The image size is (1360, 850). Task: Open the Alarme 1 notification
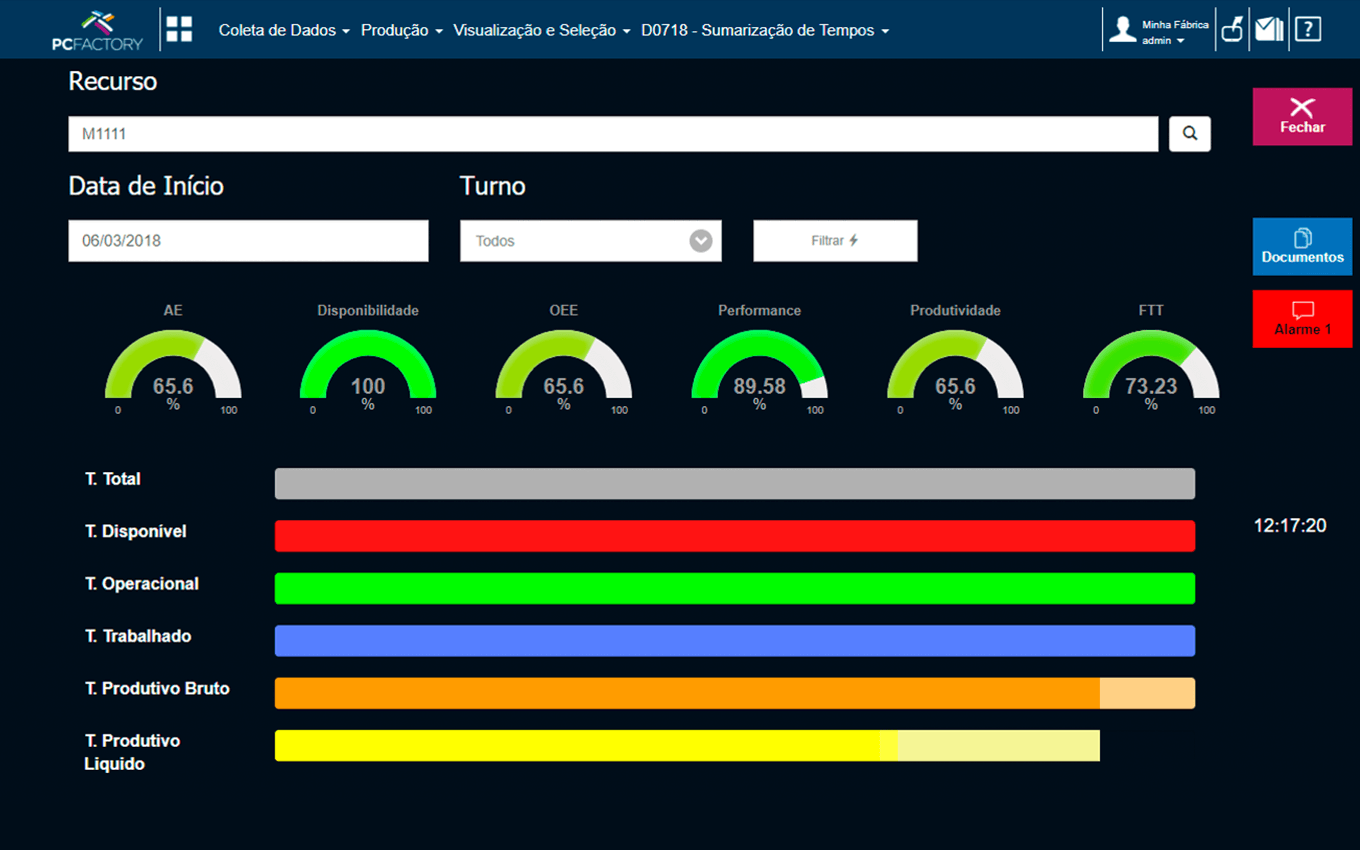(1302, 318)
